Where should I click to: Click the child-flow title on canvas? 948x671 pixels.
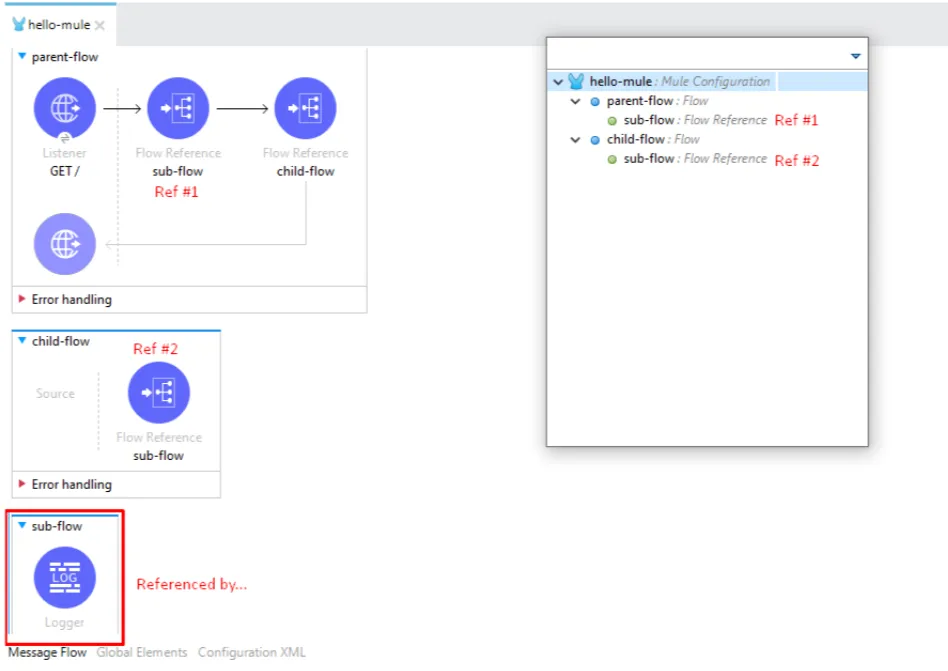[x=60, y=341]
